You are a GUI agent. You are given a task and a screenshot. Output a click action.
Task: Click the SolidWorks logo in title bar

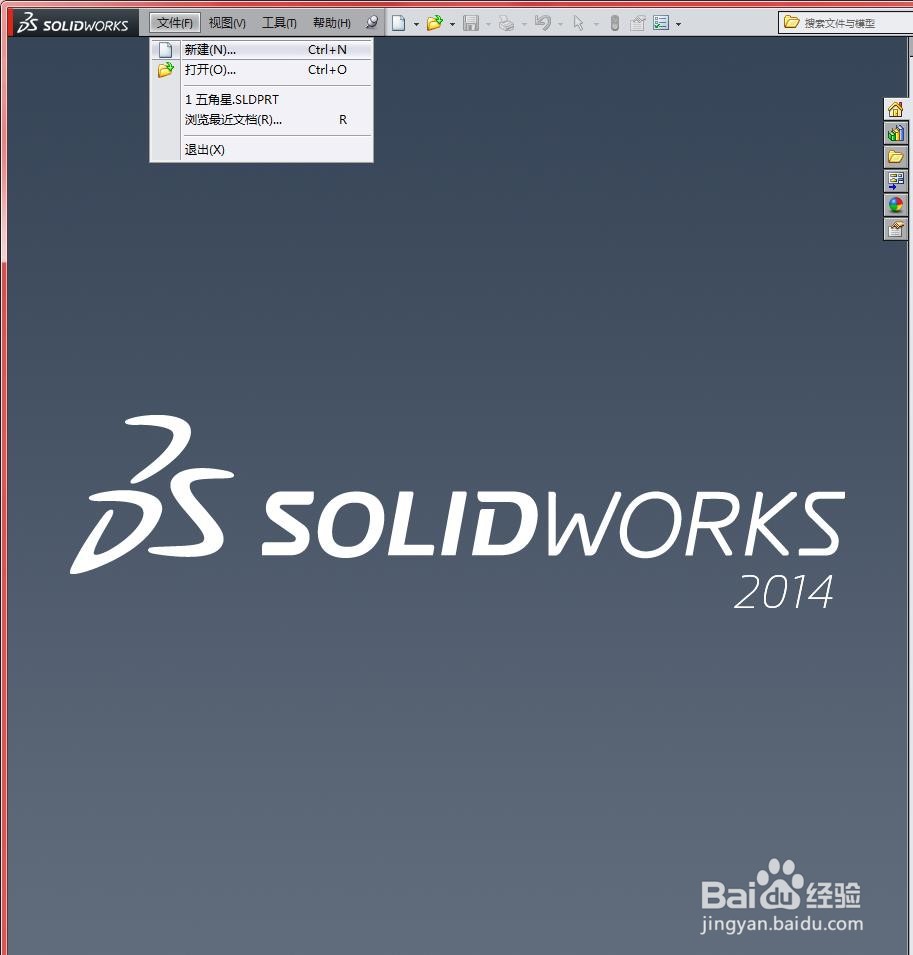click(73, 23)
